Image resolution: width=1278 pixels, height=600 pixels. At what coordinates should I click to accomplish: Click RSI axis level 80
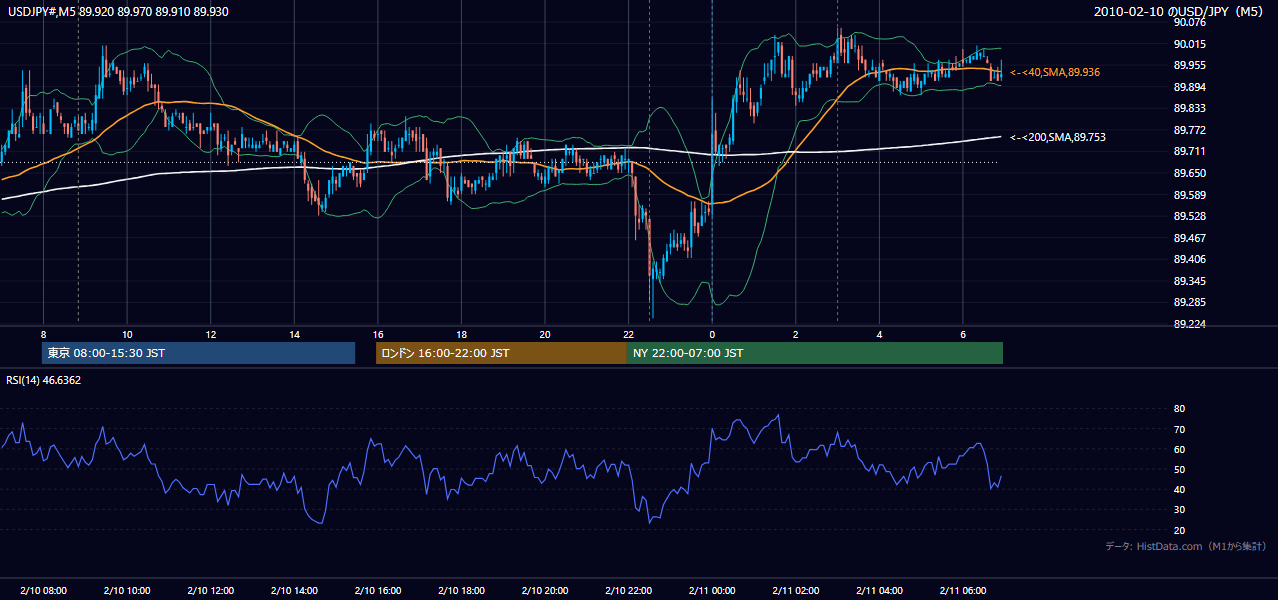(x=1180, y=409)
